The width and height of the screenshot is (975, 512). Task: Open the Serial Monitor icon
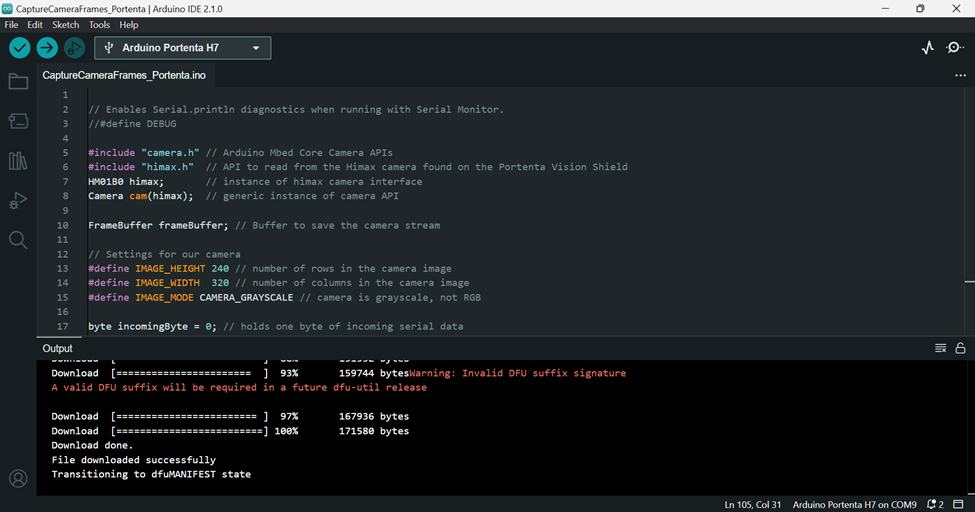click(x=954, y=48)
